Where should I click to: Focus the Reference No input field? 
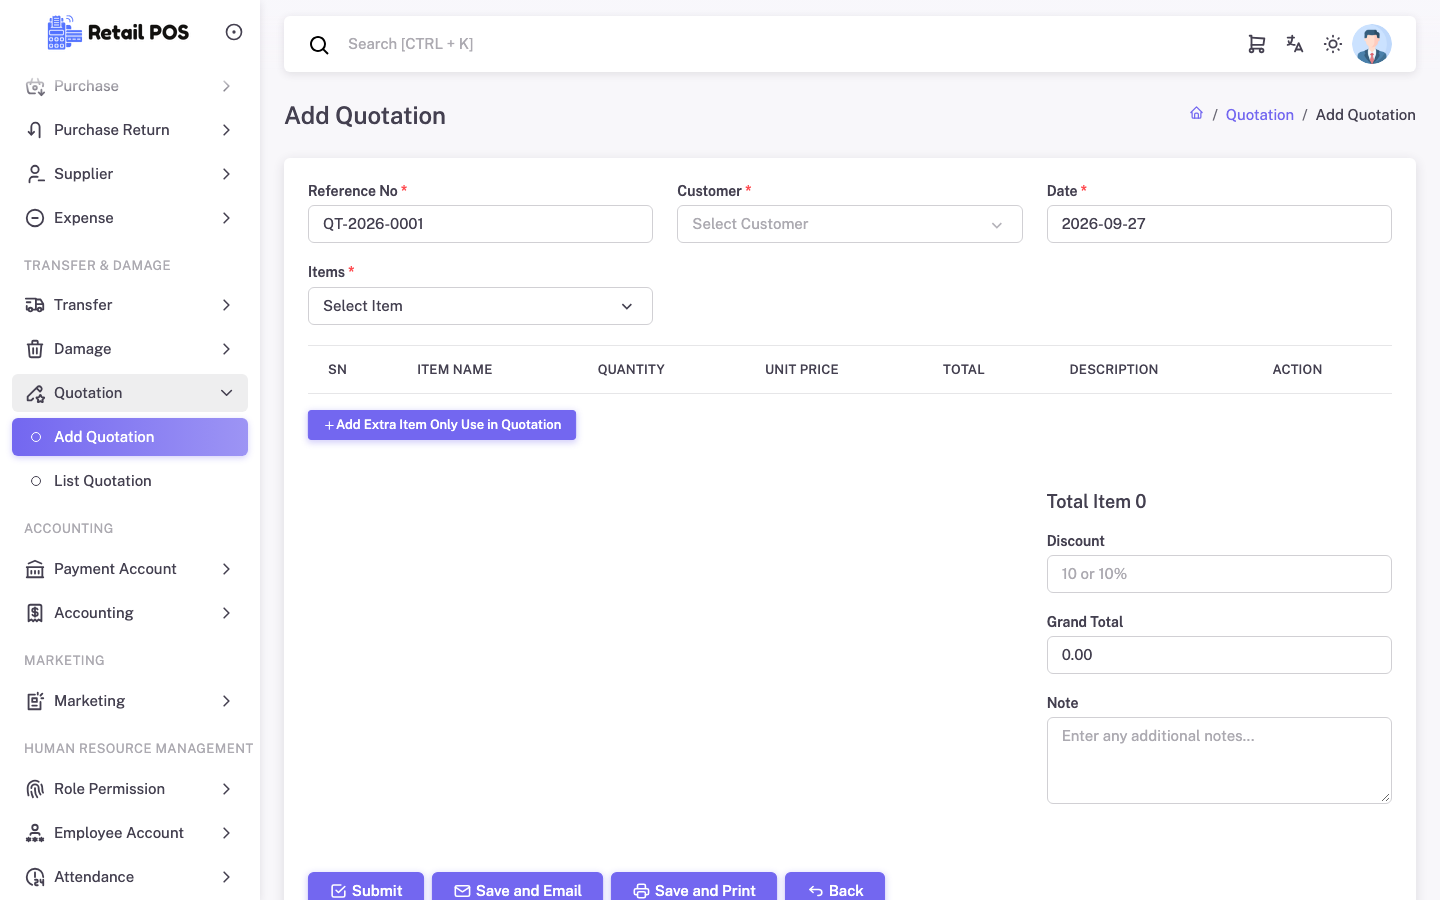click(x=480, y=224)
